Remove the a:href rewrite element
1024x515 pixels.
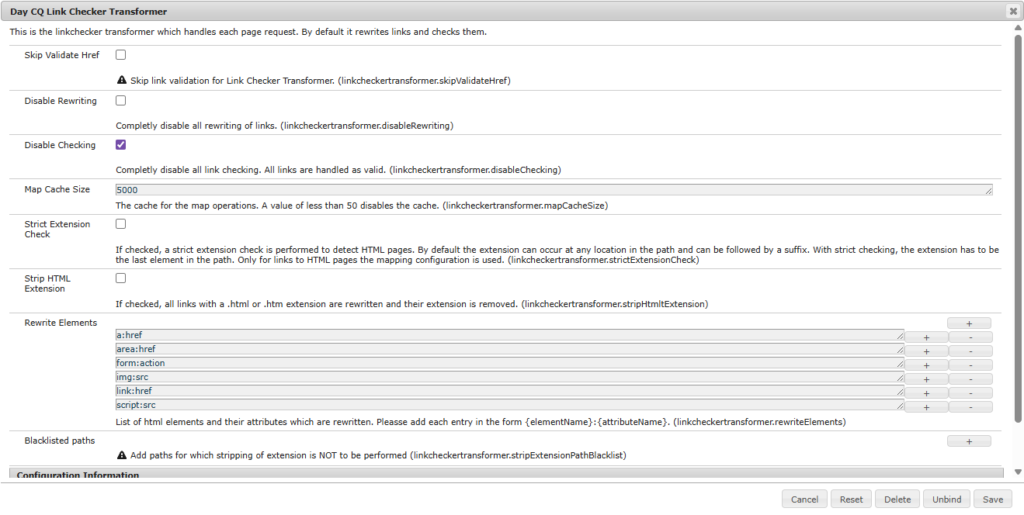click(x=970, y=337)
